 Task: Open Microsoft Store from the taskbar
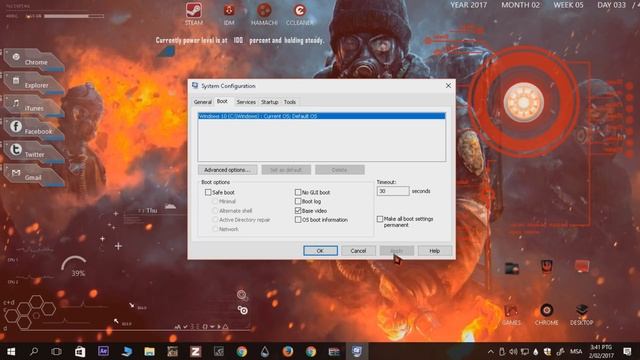click(x=80, y=351)
